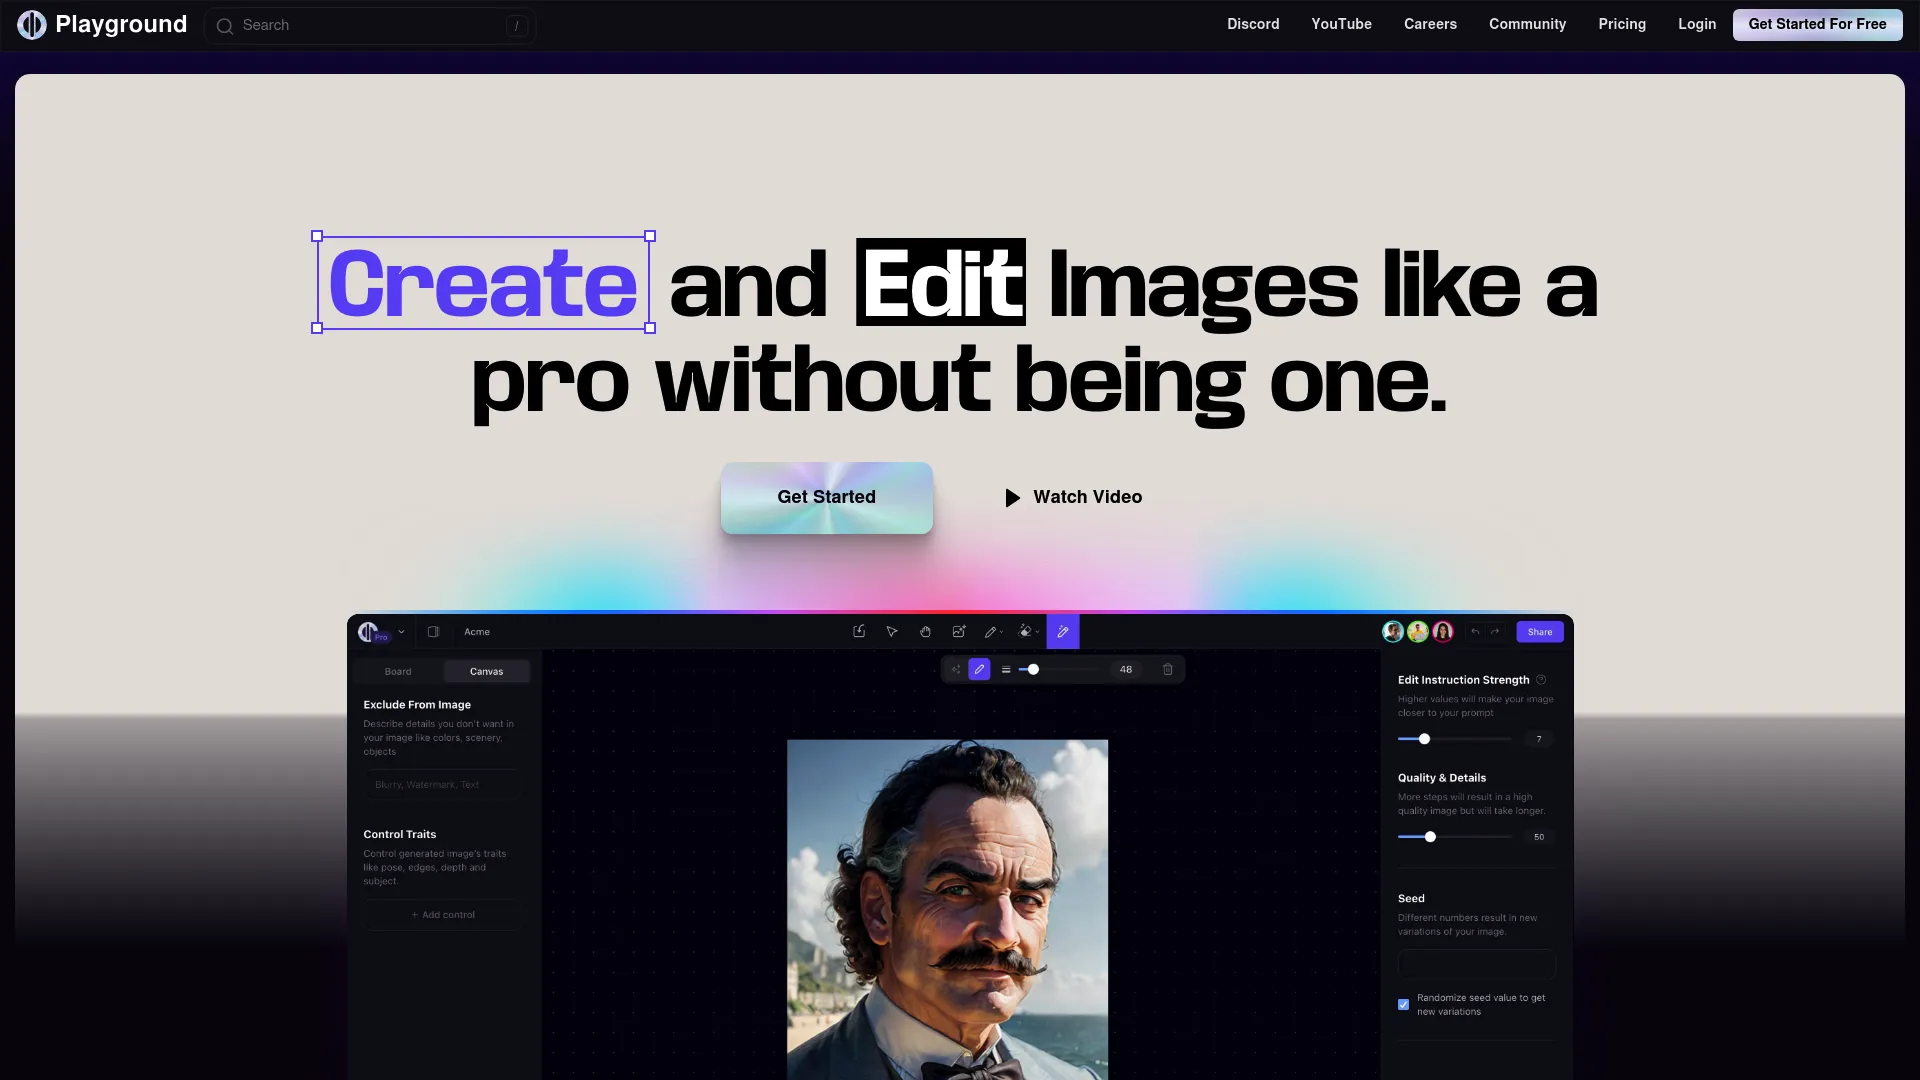
Task: Select the generate image sparkle tool
Action: pos(959,632)
